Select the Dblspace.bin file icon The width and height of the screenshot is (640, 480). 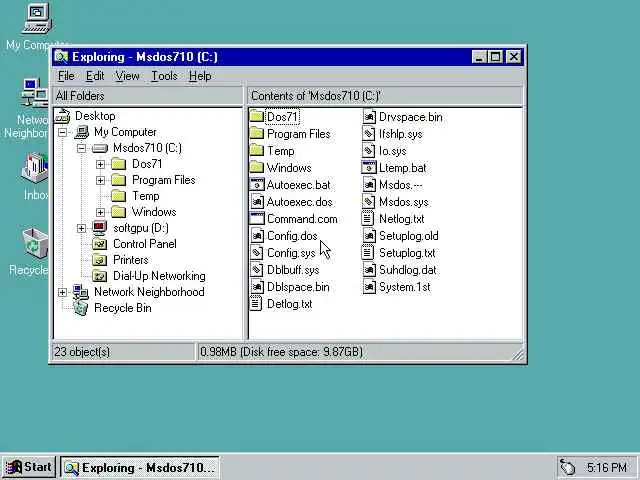point(256,287)
